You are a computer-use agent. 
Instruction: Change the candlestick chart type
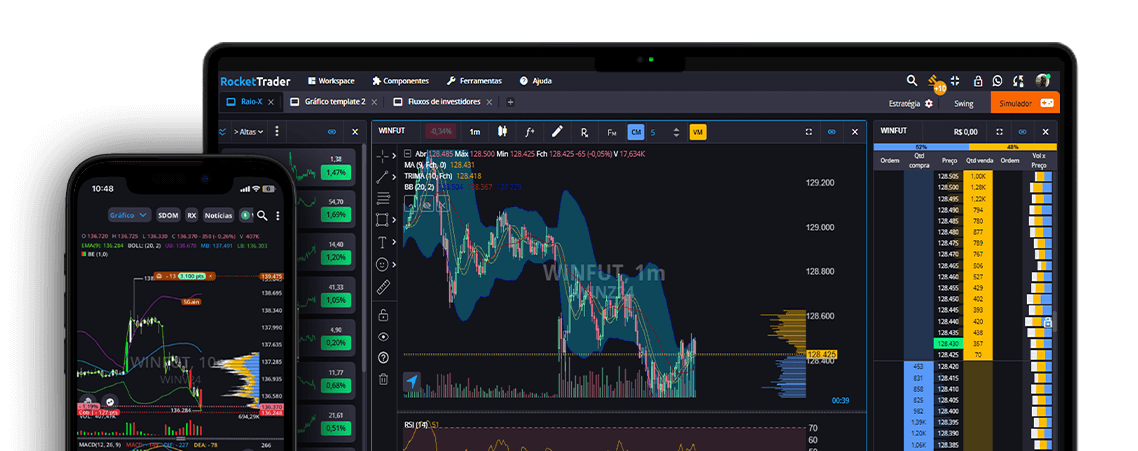(502, 132)
